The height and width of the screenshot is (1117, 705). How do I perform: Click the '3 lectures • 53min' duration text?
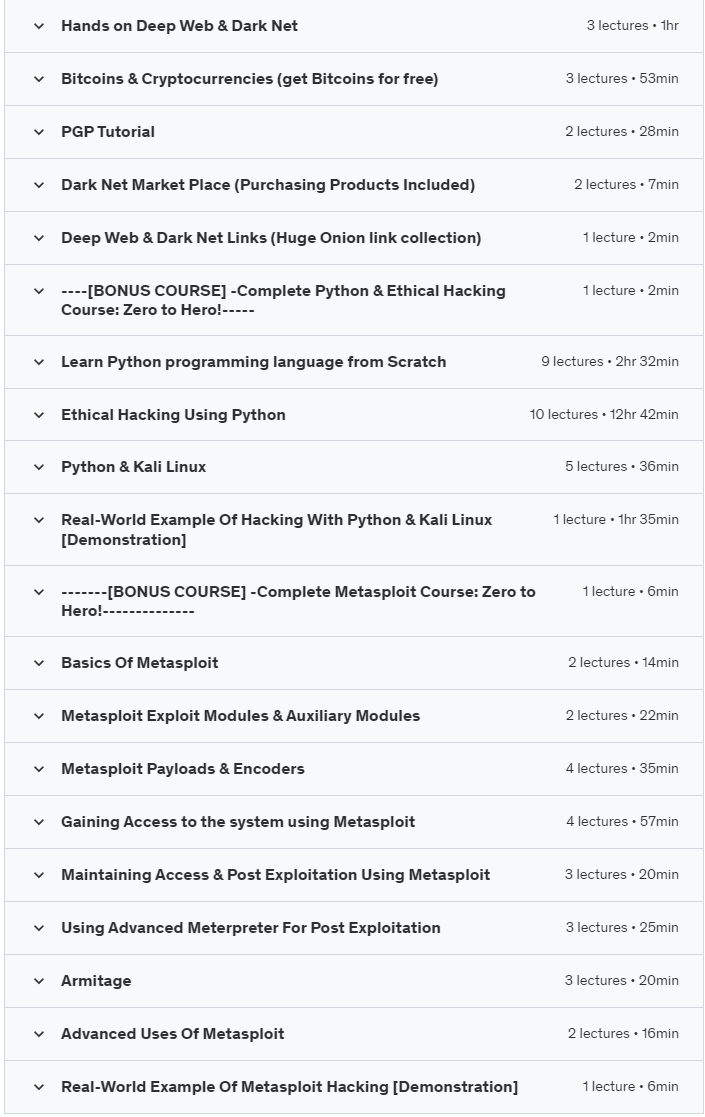click(x=622, y=79)
